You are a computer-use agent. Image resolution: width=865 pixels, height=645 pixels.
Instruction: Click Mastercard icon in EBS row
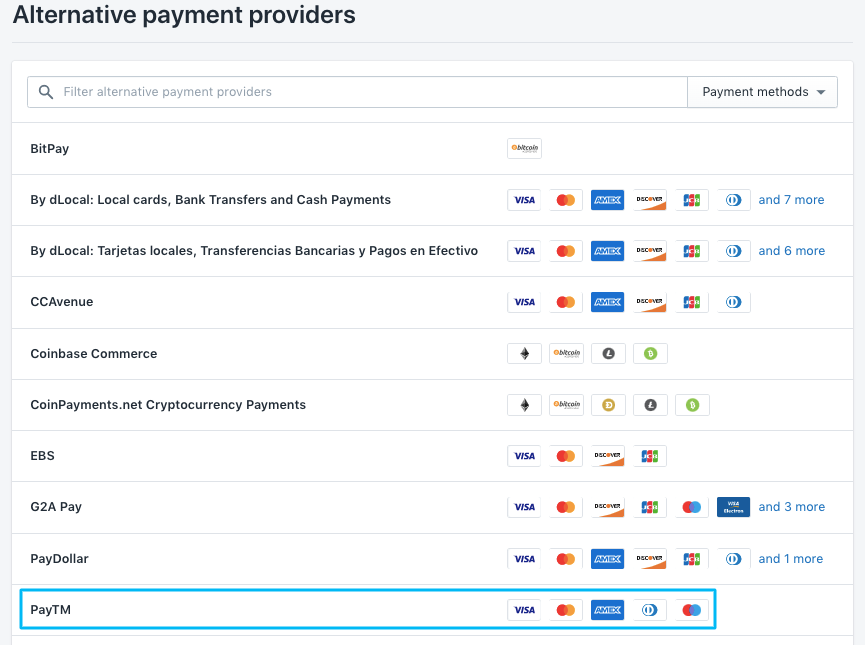565,456
